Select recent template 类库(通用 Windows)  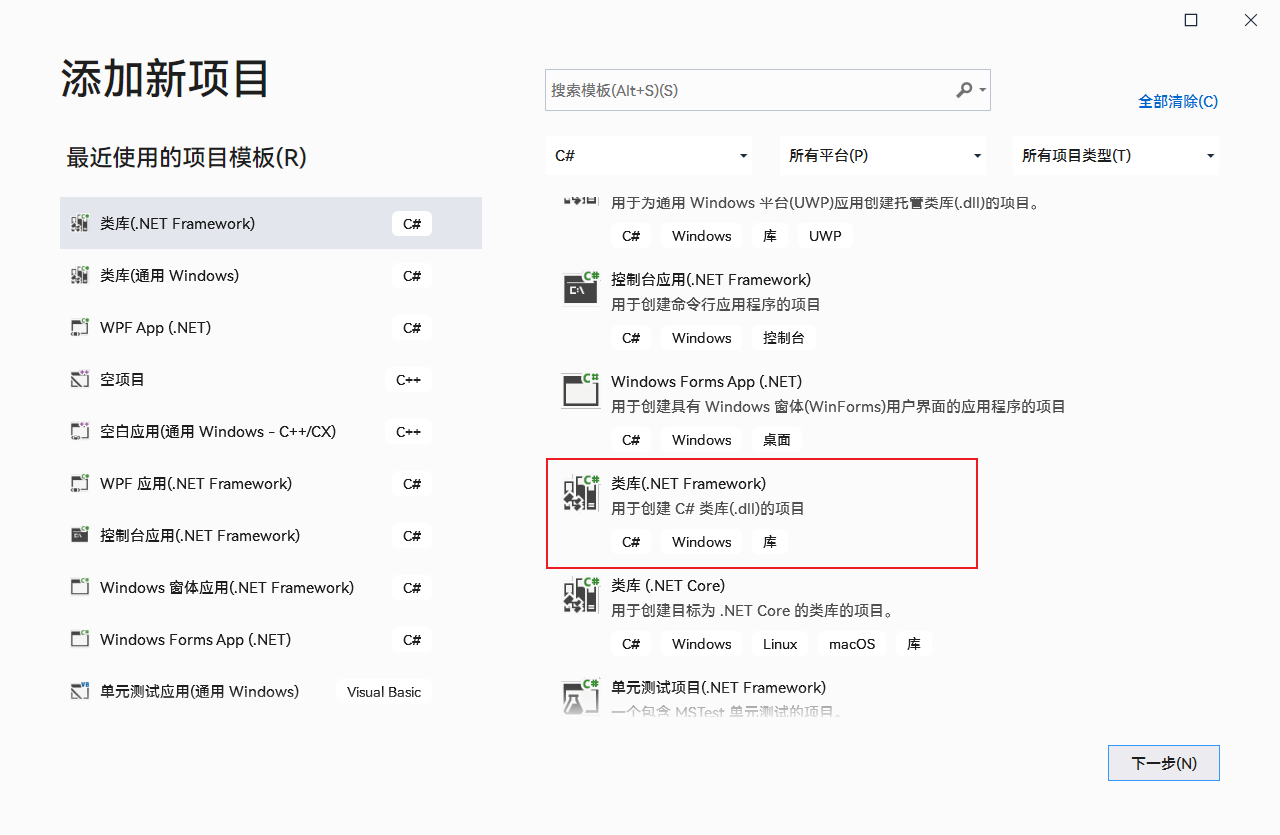pos(271,276)
